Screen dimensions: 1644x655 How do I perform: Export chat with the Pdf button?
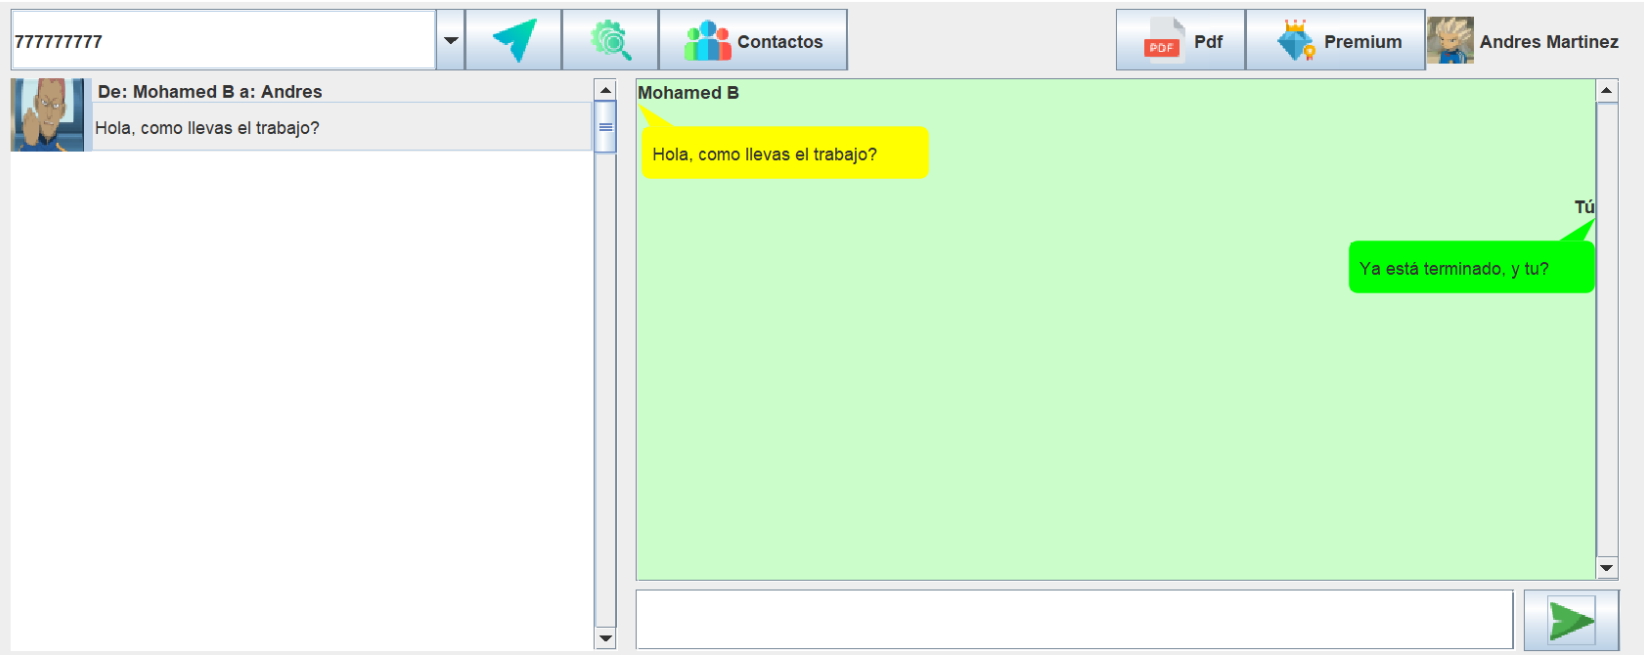pos(1181,40)
